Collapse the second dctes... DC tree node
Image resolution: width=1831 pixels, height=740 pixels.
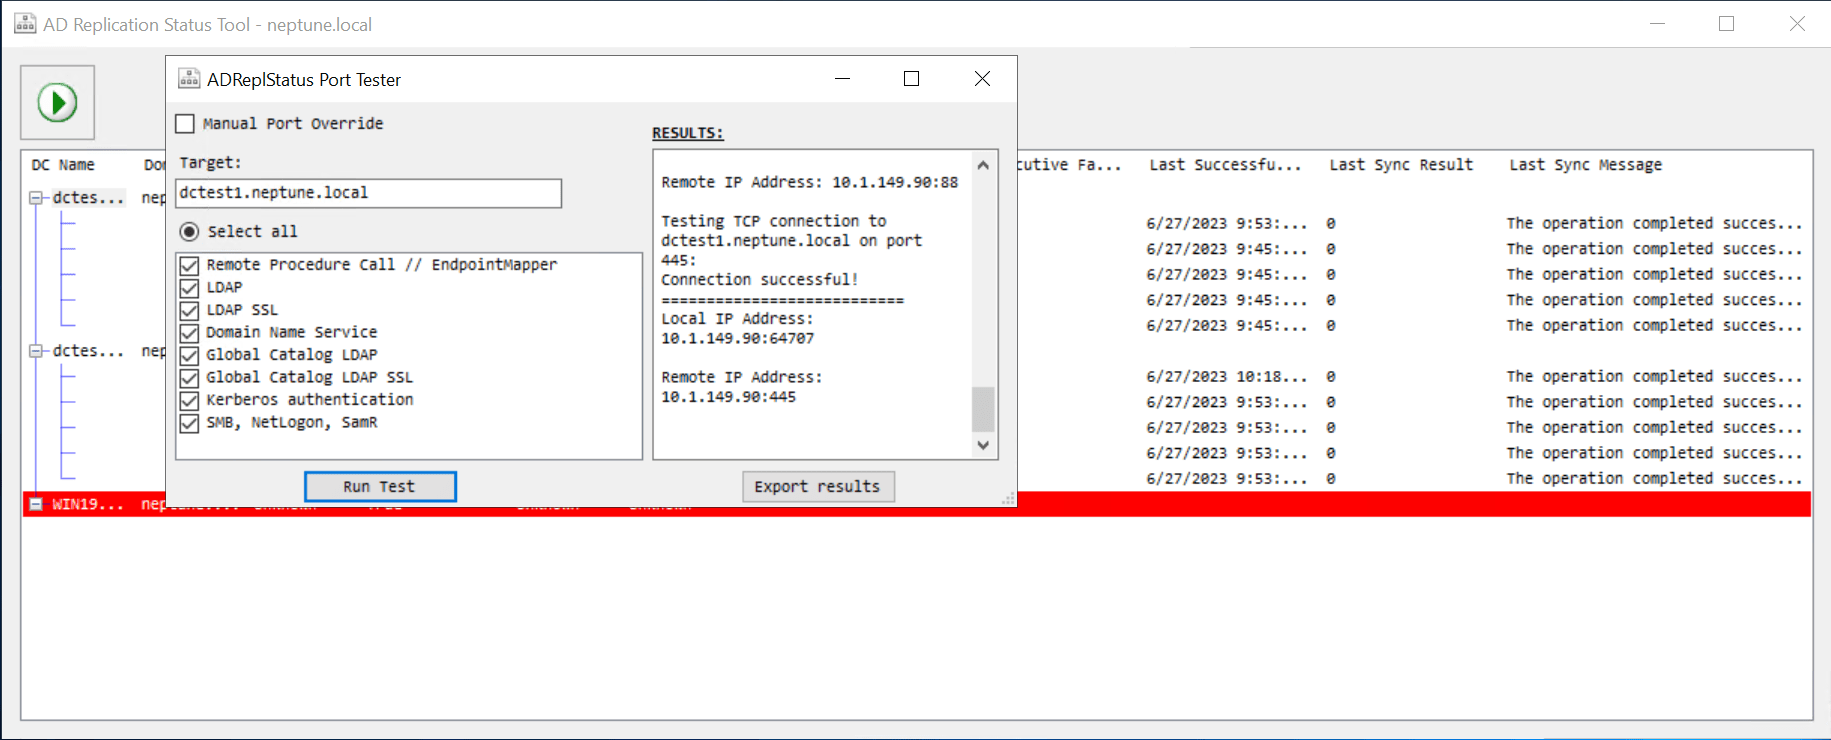[x=36, y=351]
